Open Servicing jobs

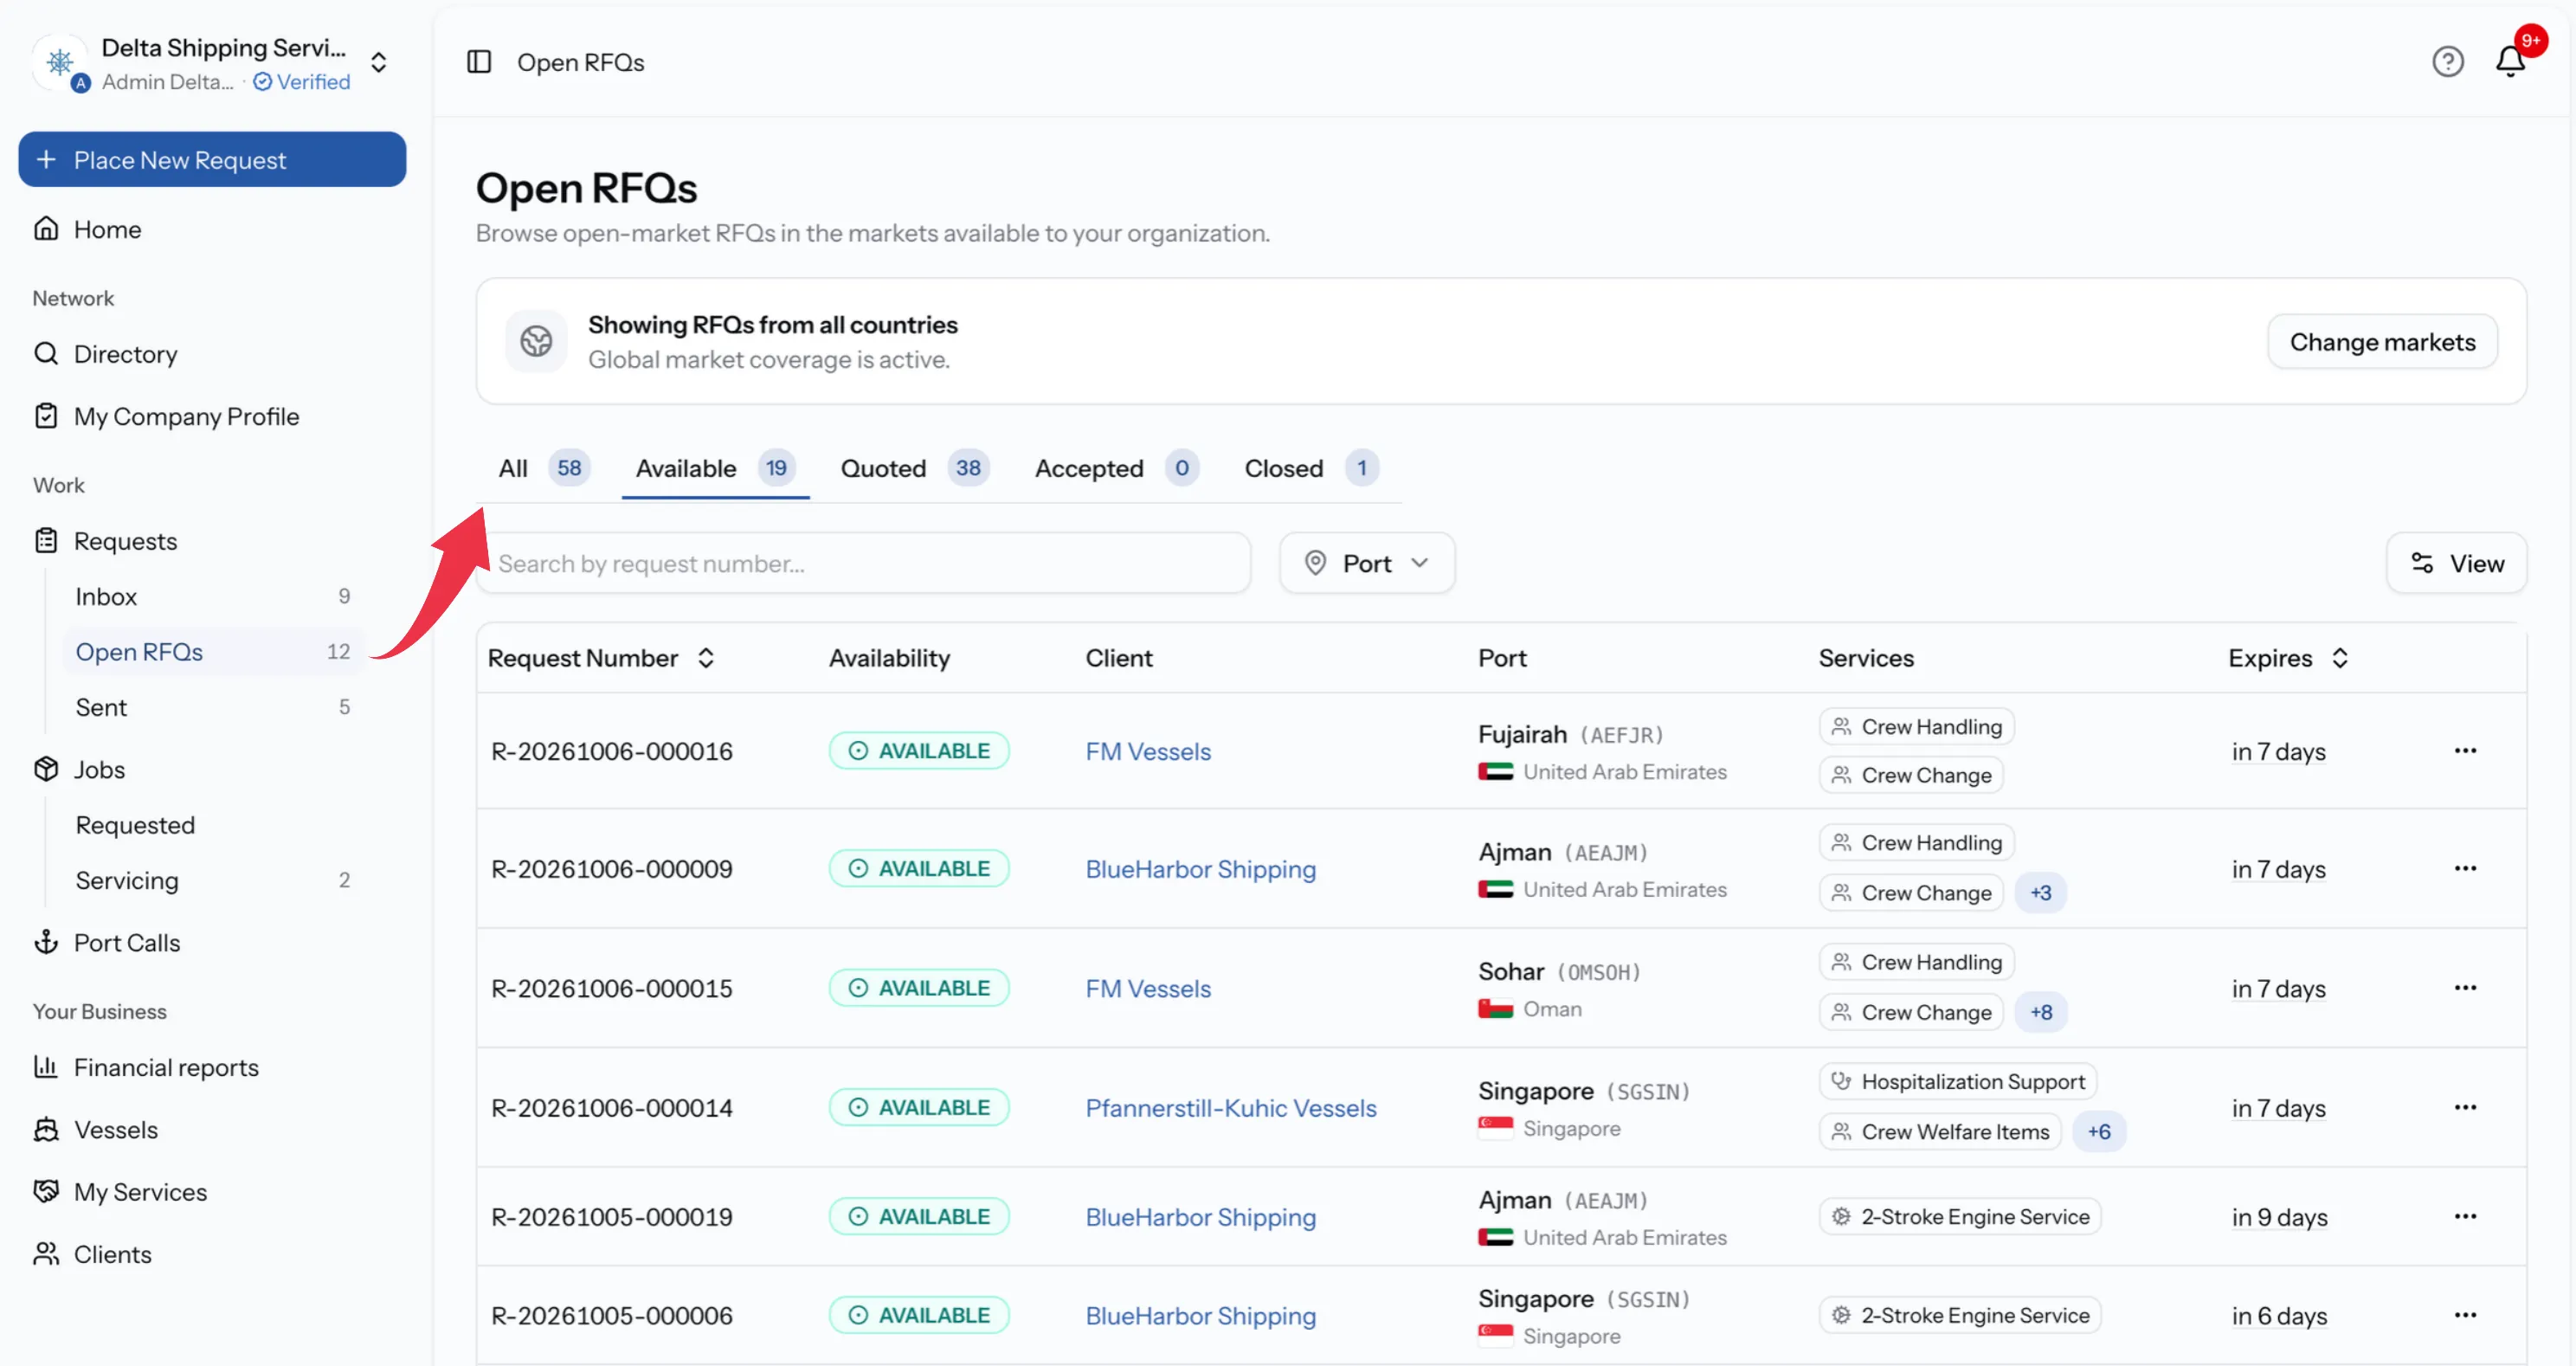pos(212,880)
